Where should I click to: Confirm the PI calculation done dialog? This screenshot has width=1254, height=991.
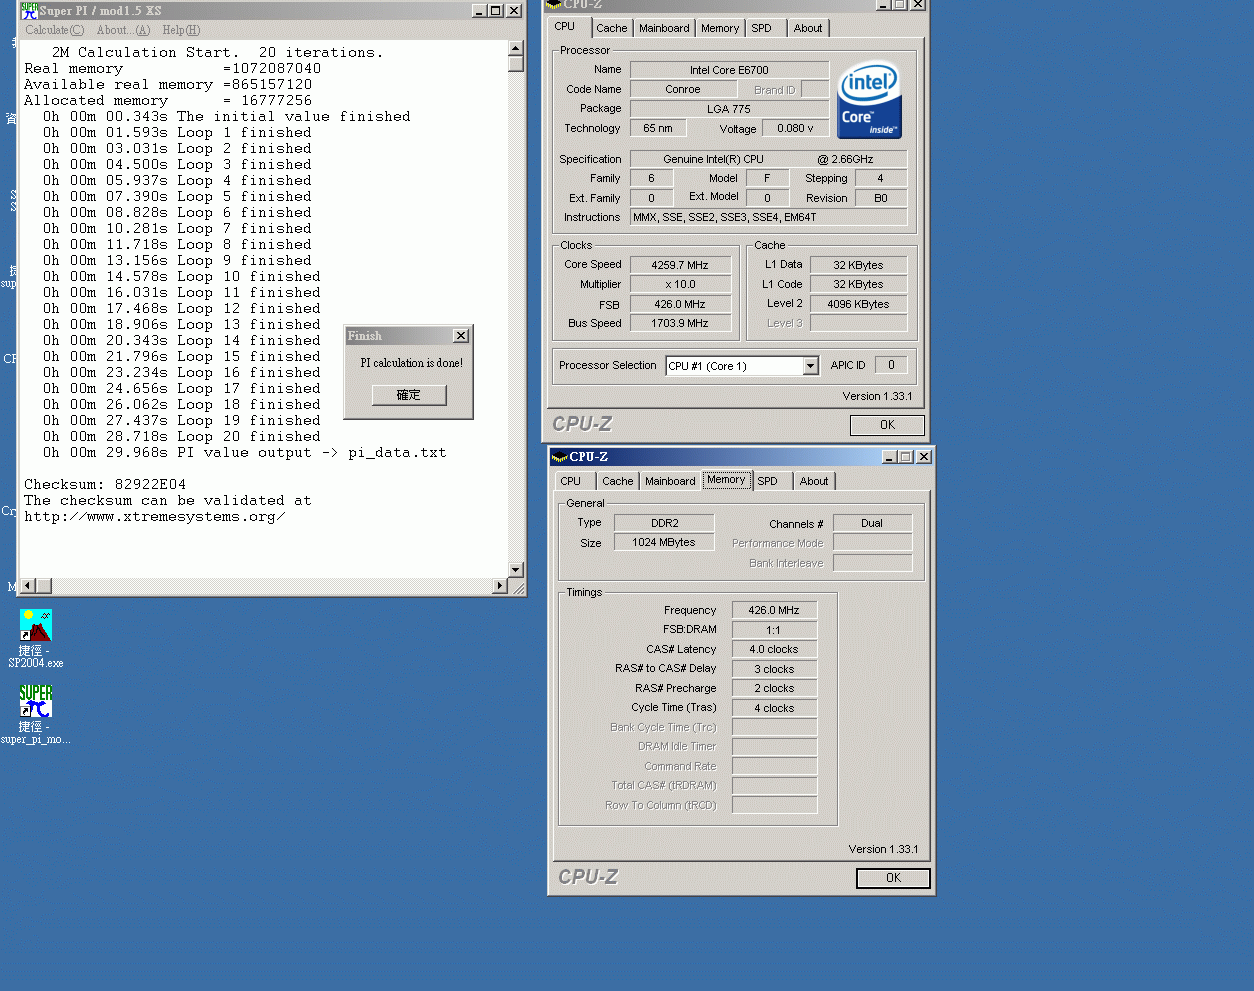(x=408, y=395)
